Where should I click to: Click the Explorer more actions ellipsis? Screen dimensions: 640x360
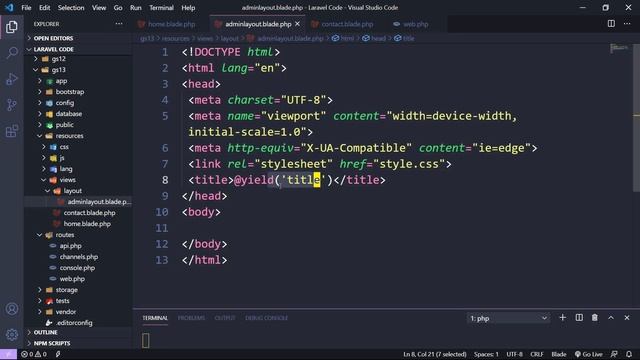(119, 24)
